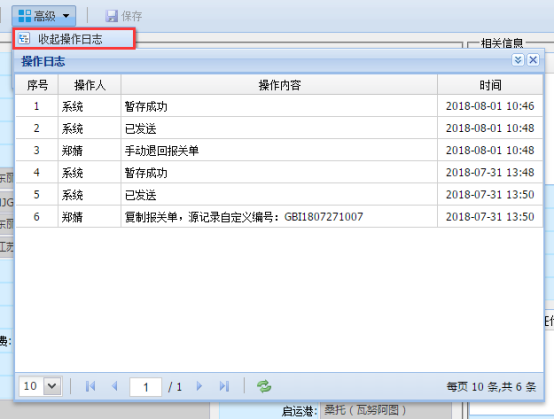Image resolution: width=554 pixels, height=420 pixels.
Task: Click the 时间 column header
Action: (490, 85)
